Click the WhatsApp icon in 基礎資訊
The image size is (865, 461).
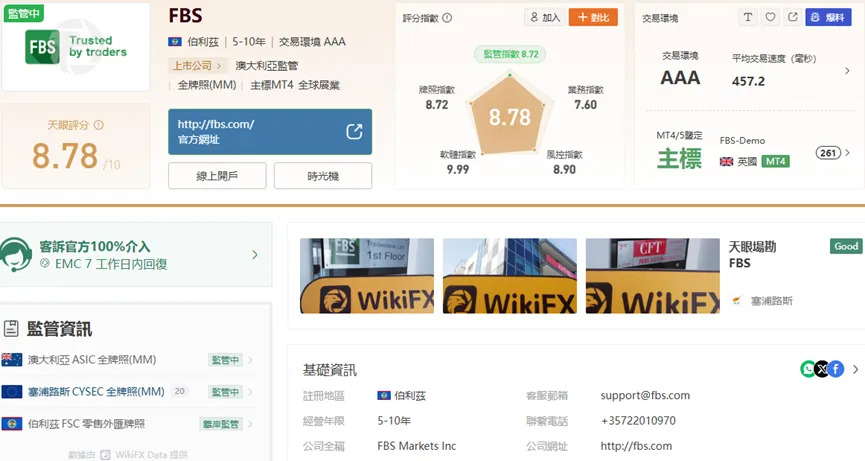(808, 369)
